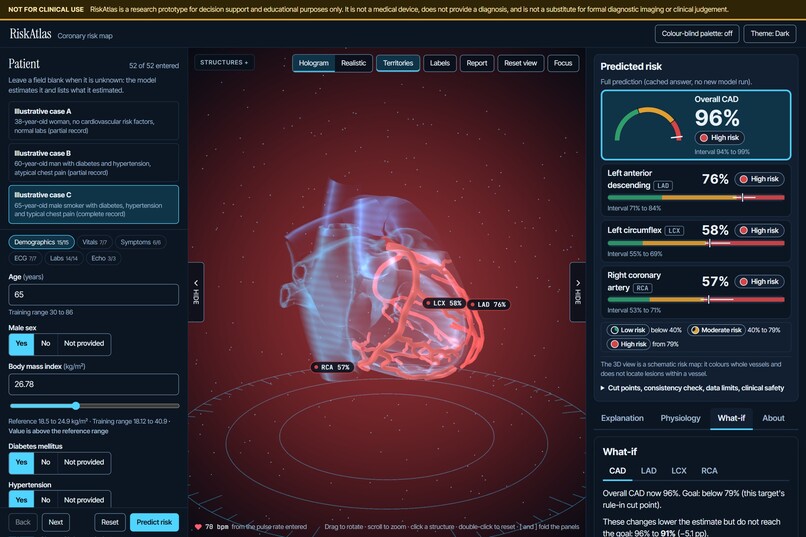Click the LCX abbreviation tag
The image size is (806, 537).
(674, 231)
